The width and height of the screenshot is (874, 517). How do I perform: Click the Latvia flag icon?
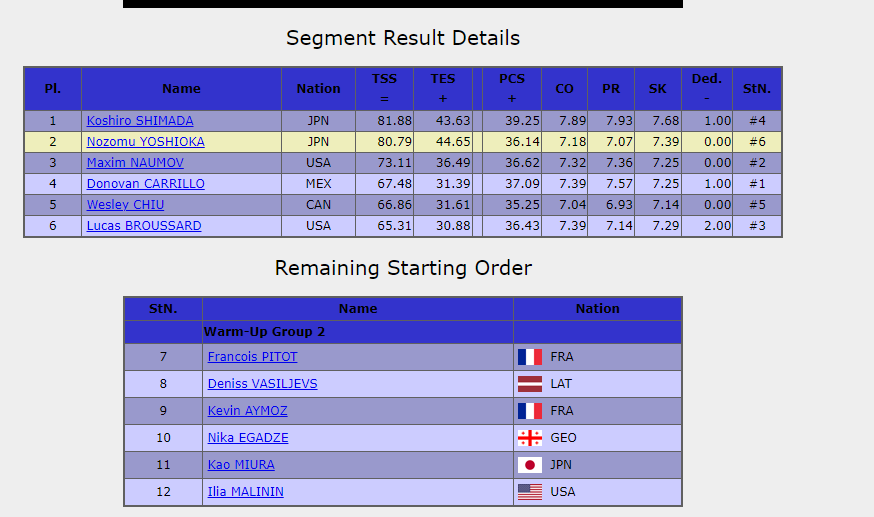coord(529,384)
